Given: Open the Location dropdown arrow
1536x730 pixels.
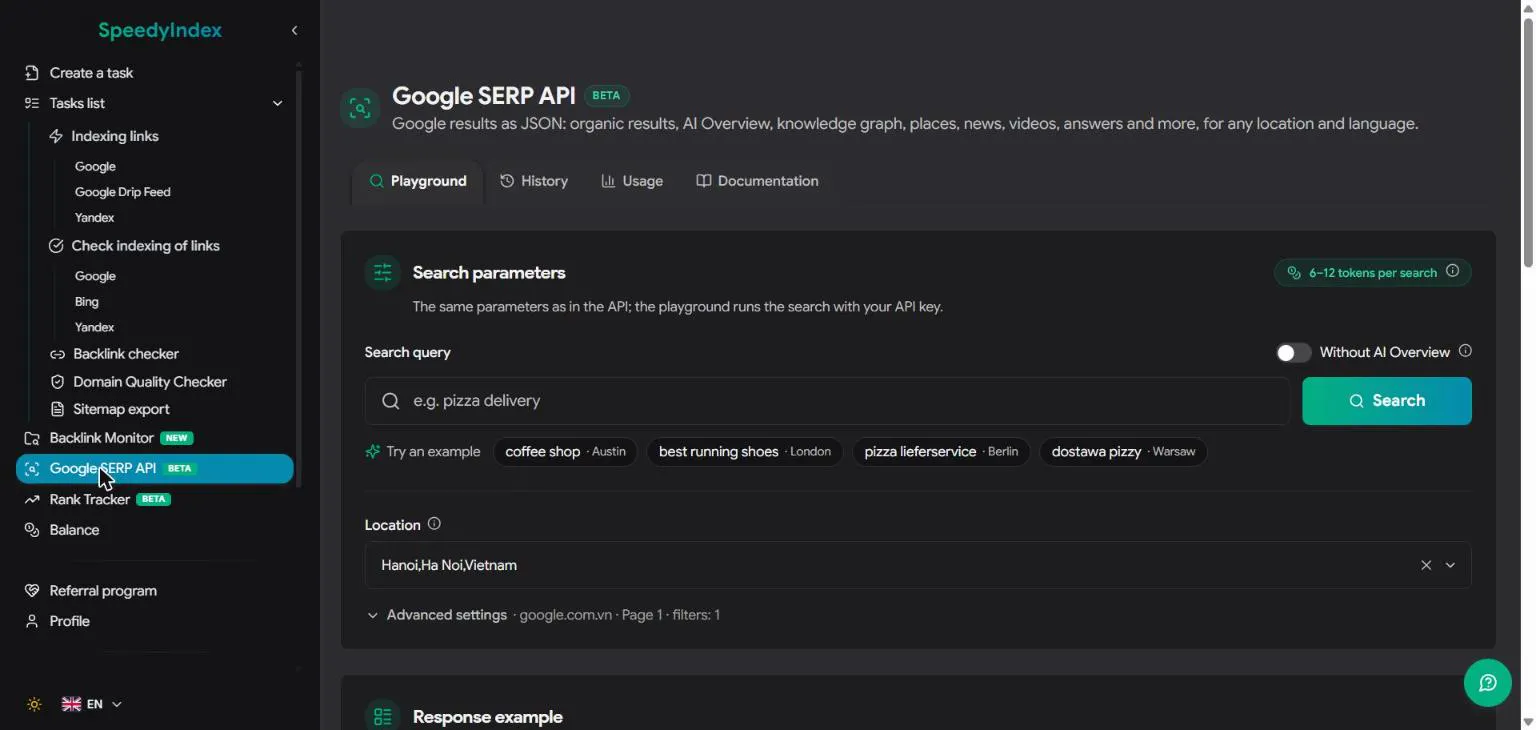Looking at the screenshot, I should click(1450, 565).
